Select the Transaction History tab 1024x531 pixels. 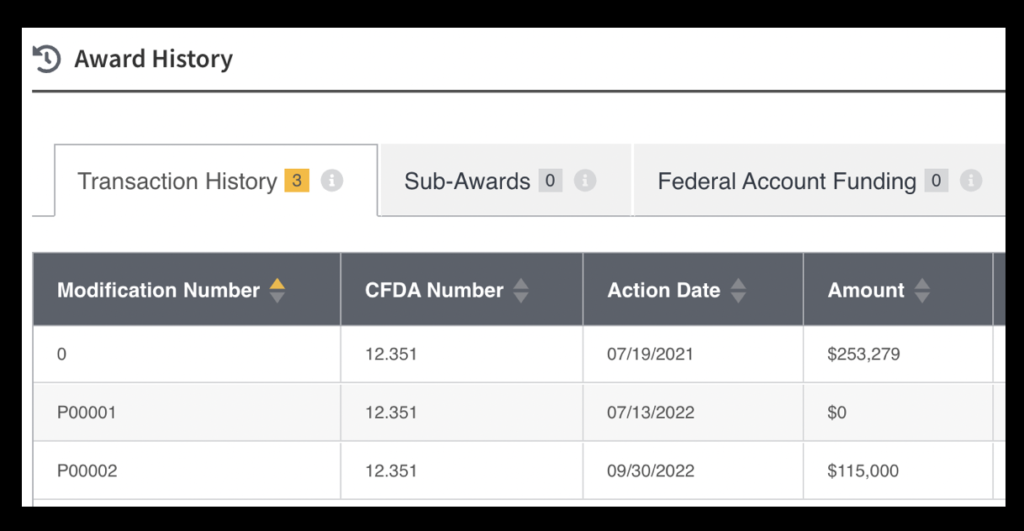point(216,180)
